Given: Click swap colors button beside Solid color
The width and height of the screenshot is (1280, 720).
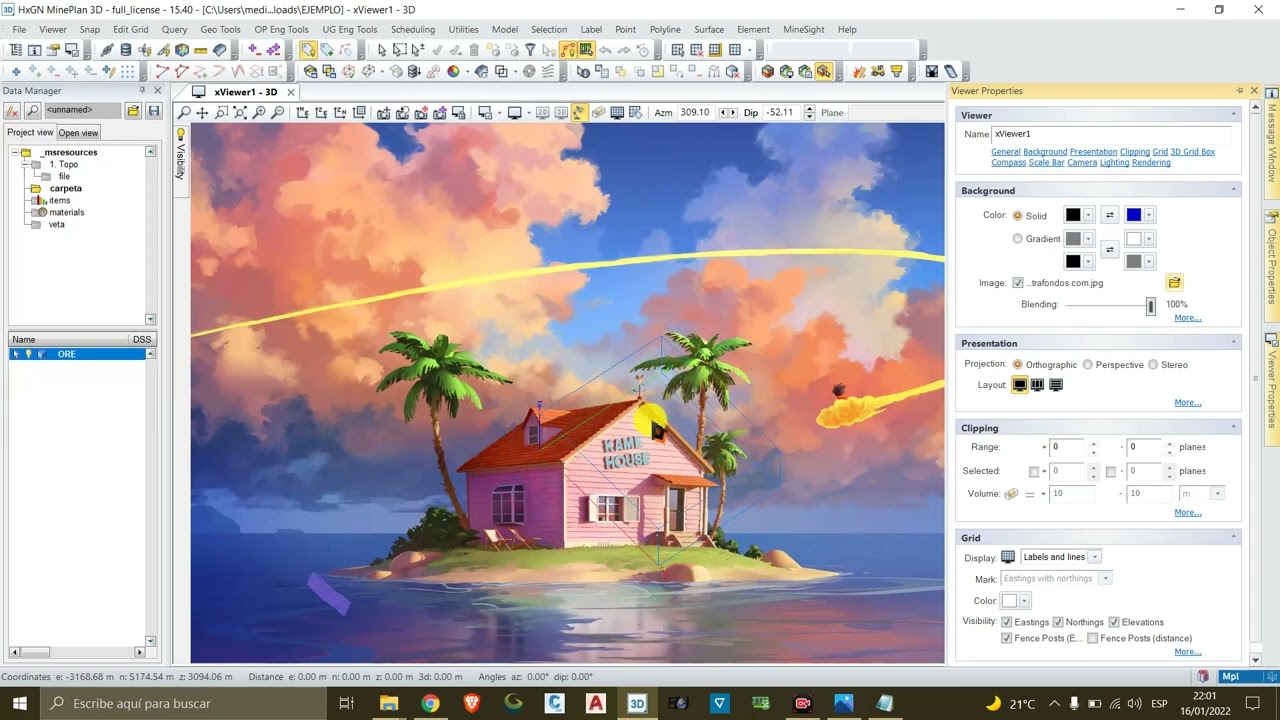Looking at the screenshot, I should 1109,215.
